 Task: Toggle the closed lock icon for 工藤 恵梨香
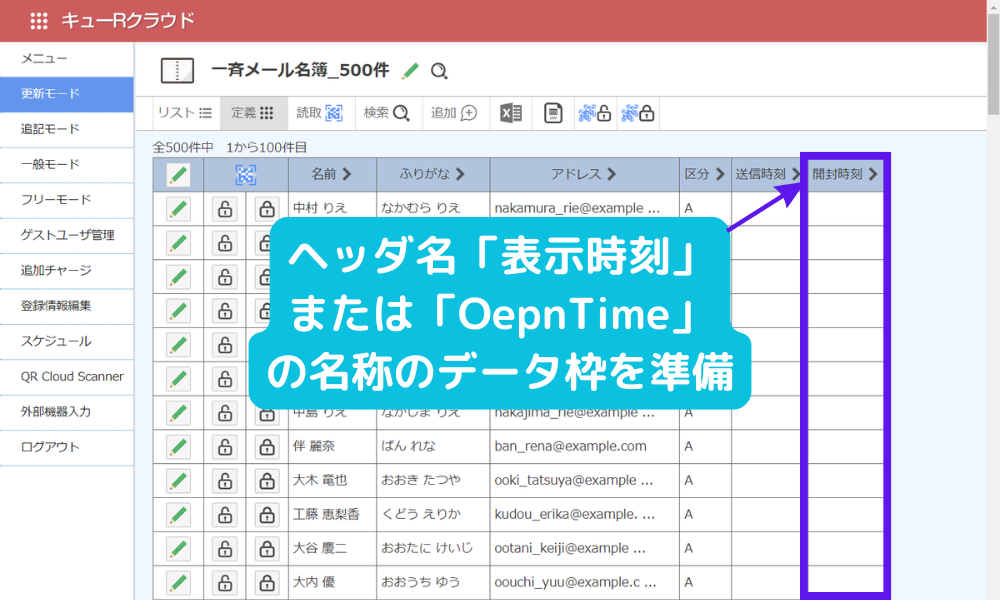(x=266, y=515)
